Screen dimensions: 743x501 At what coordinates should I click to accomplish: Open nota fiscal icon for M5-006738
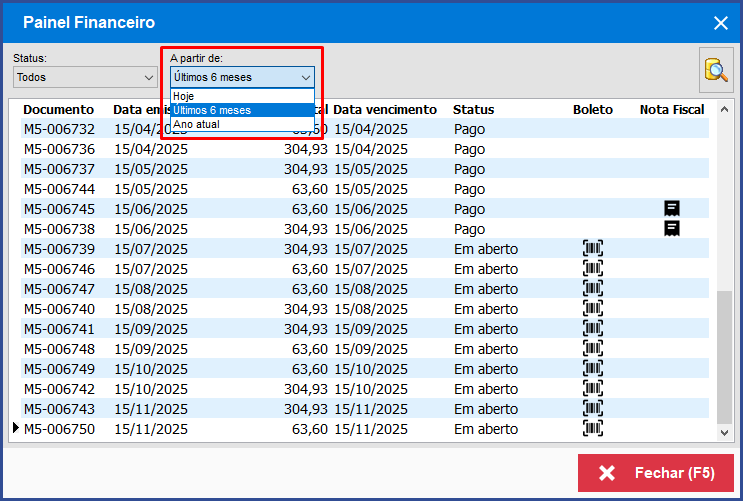[672, 228]
